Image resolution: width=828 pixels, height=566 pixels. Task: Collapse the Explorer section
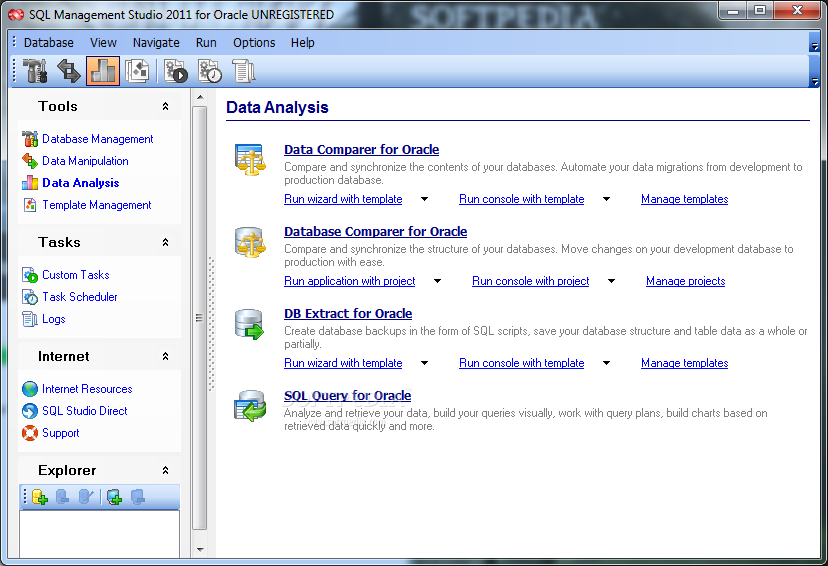(165, 470)
